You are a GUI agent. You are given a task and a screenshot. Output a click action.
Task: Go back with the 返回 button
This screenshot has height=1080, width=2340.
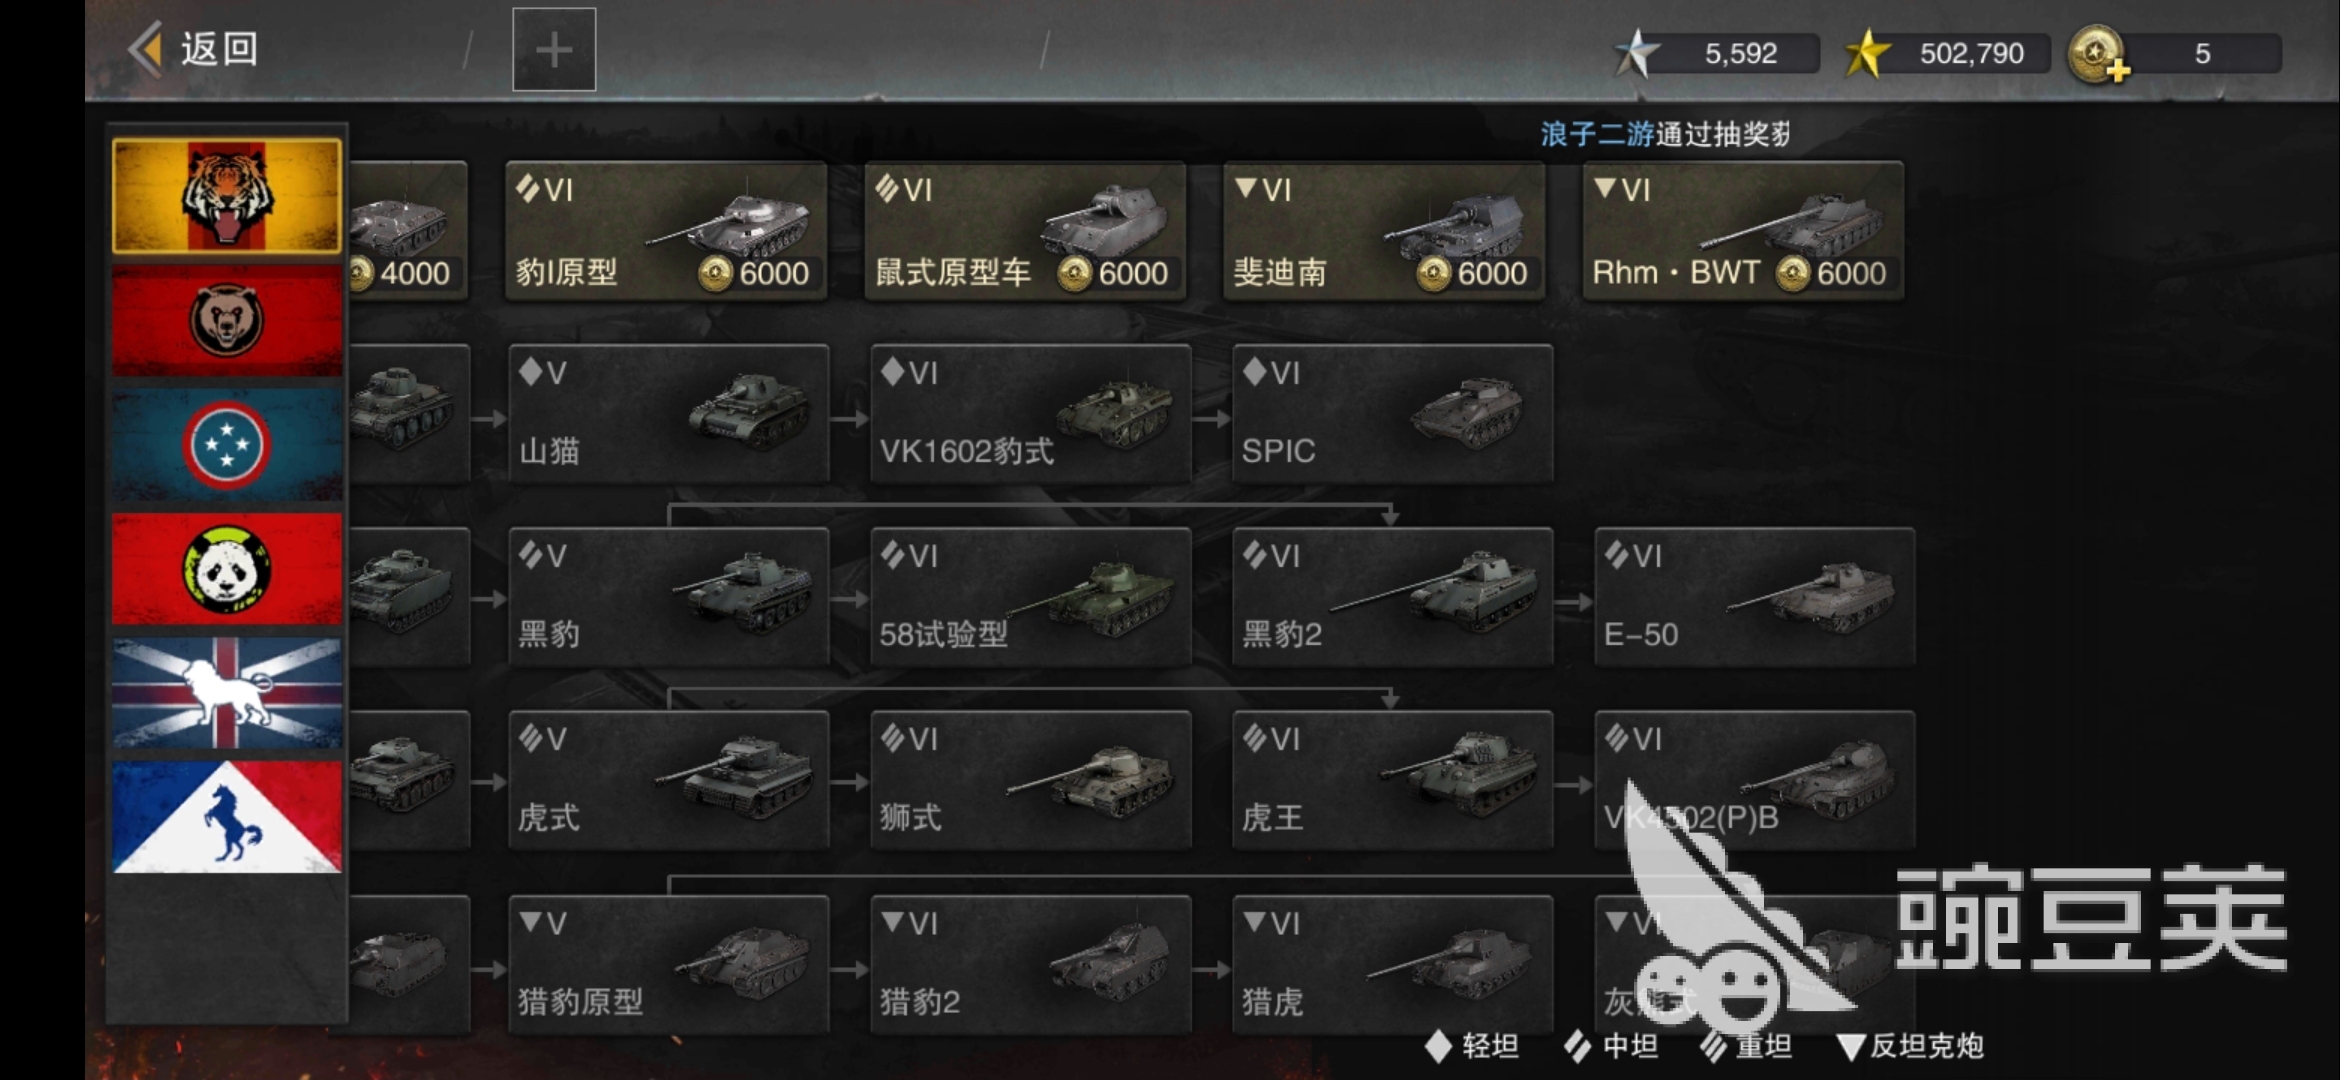pos(194,49)
